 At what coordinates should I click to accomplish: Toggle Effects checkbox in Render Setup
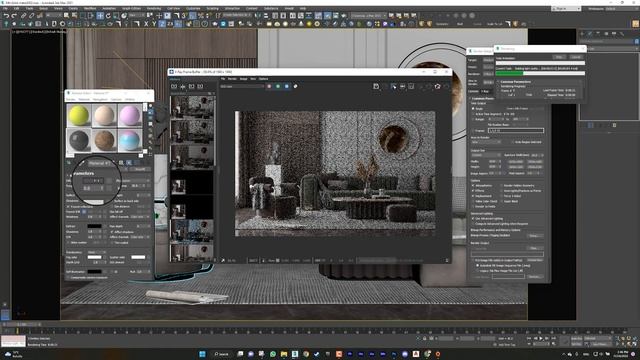473,191
